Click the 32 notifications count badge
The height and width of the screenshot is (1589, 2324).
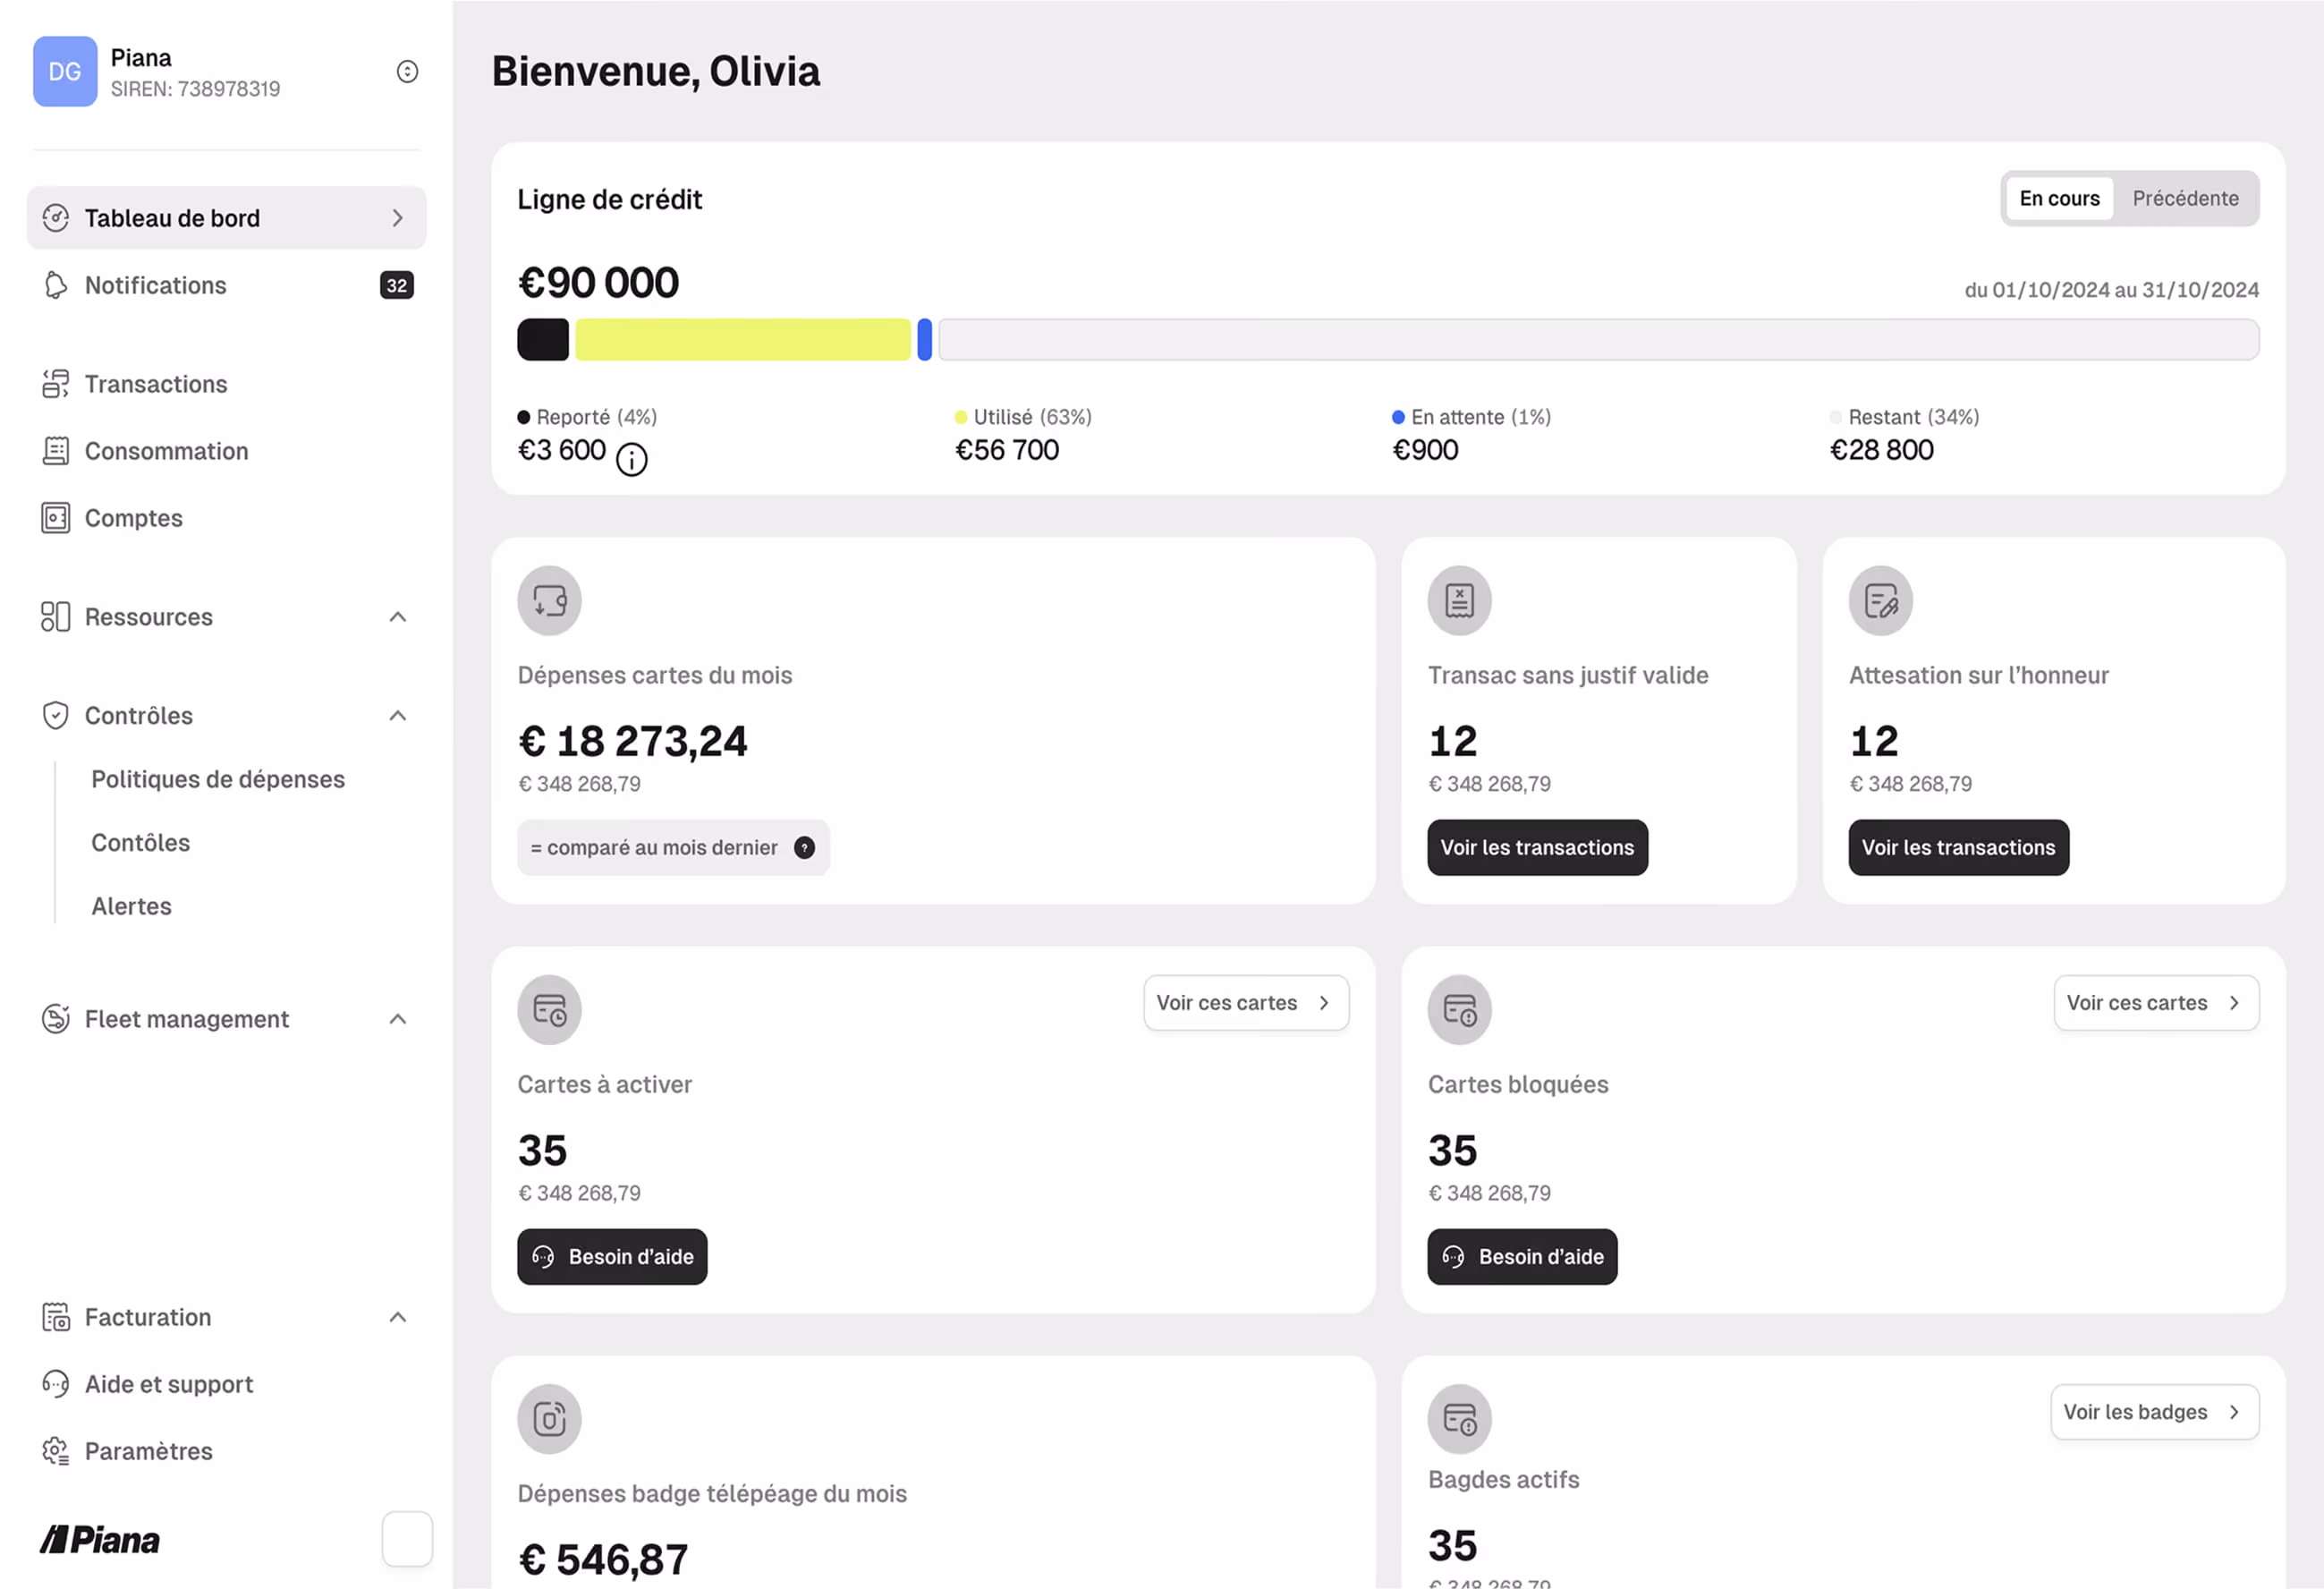tap(397, 285)
